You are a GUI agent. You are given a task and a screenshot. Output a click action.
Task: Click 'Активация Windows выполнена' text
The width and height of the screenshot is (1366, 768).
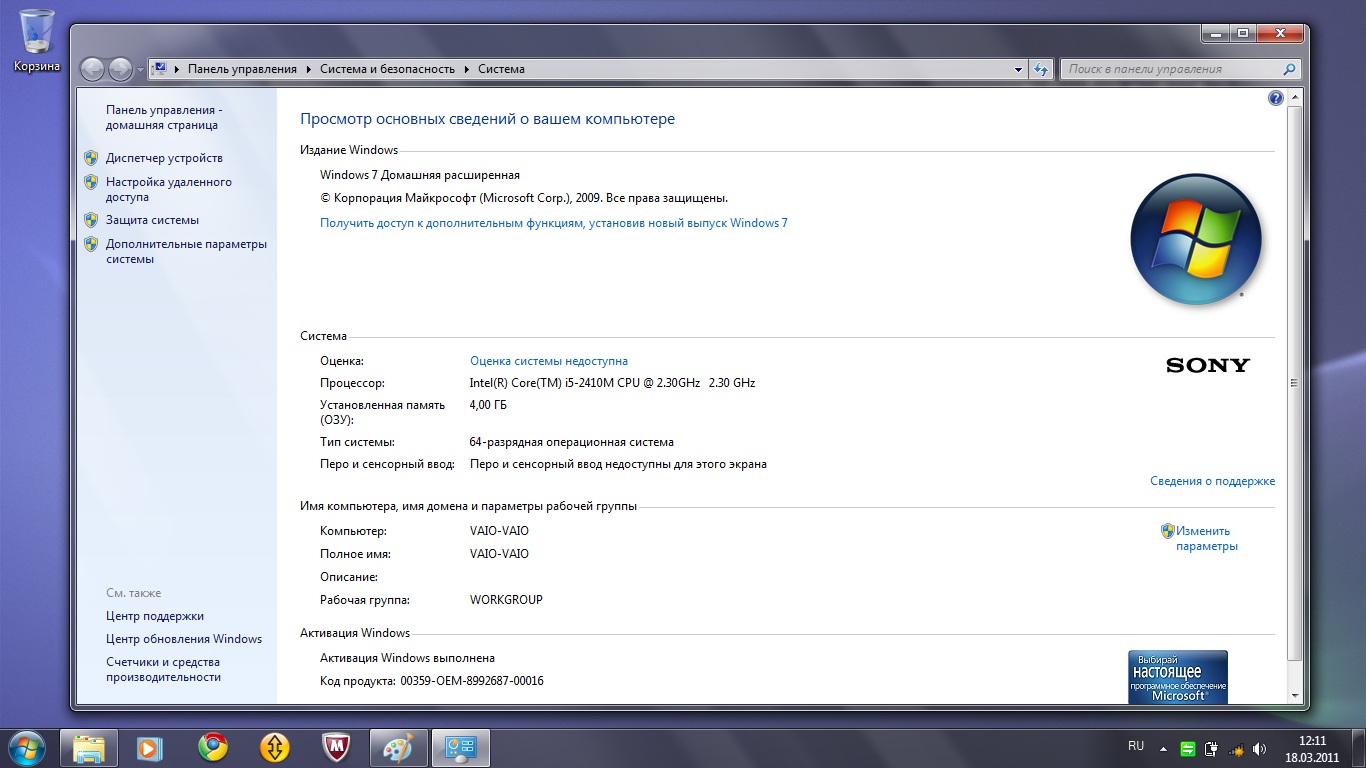(x=407, y=658)
